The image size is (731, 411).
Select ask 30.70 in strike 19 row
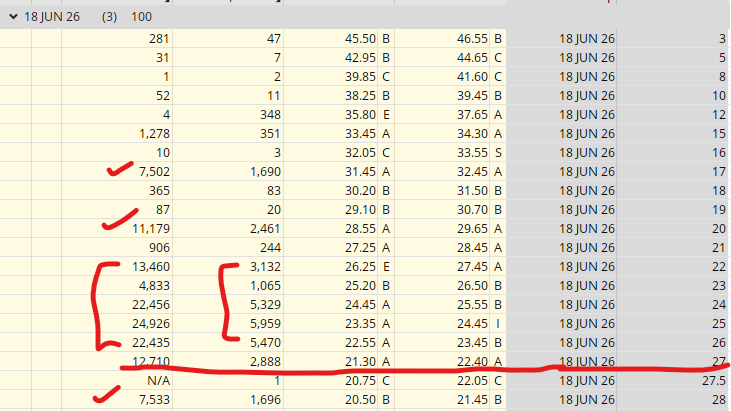472,210
